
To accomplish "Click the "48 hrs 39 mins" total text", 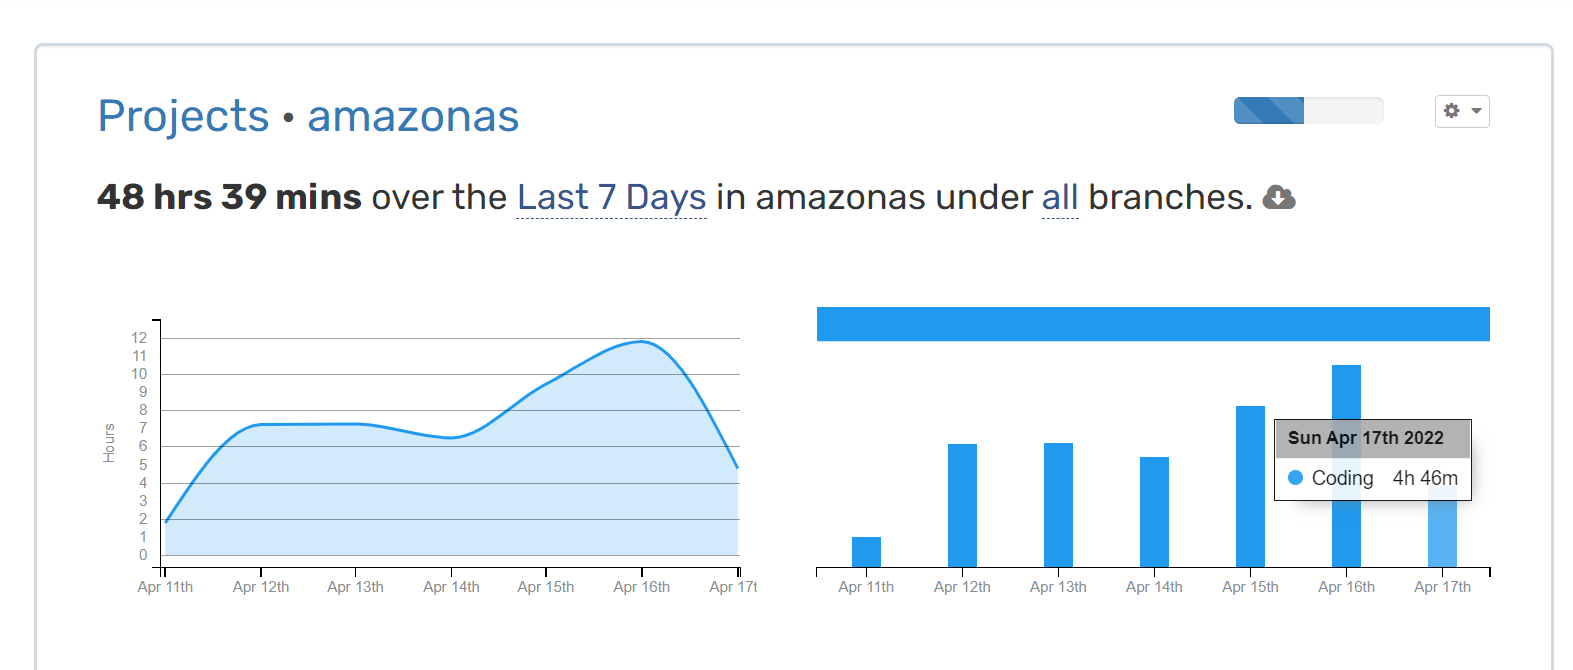I will [228, 197].
